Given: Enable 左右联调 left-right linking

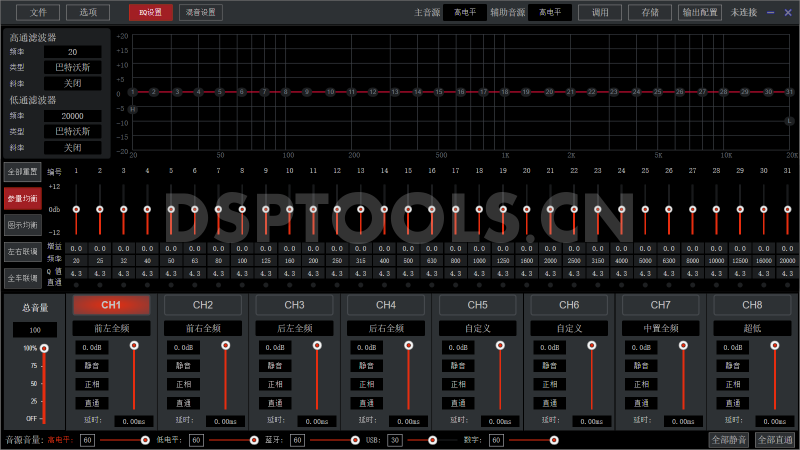Looking at the screenshot, I should 22,251.
